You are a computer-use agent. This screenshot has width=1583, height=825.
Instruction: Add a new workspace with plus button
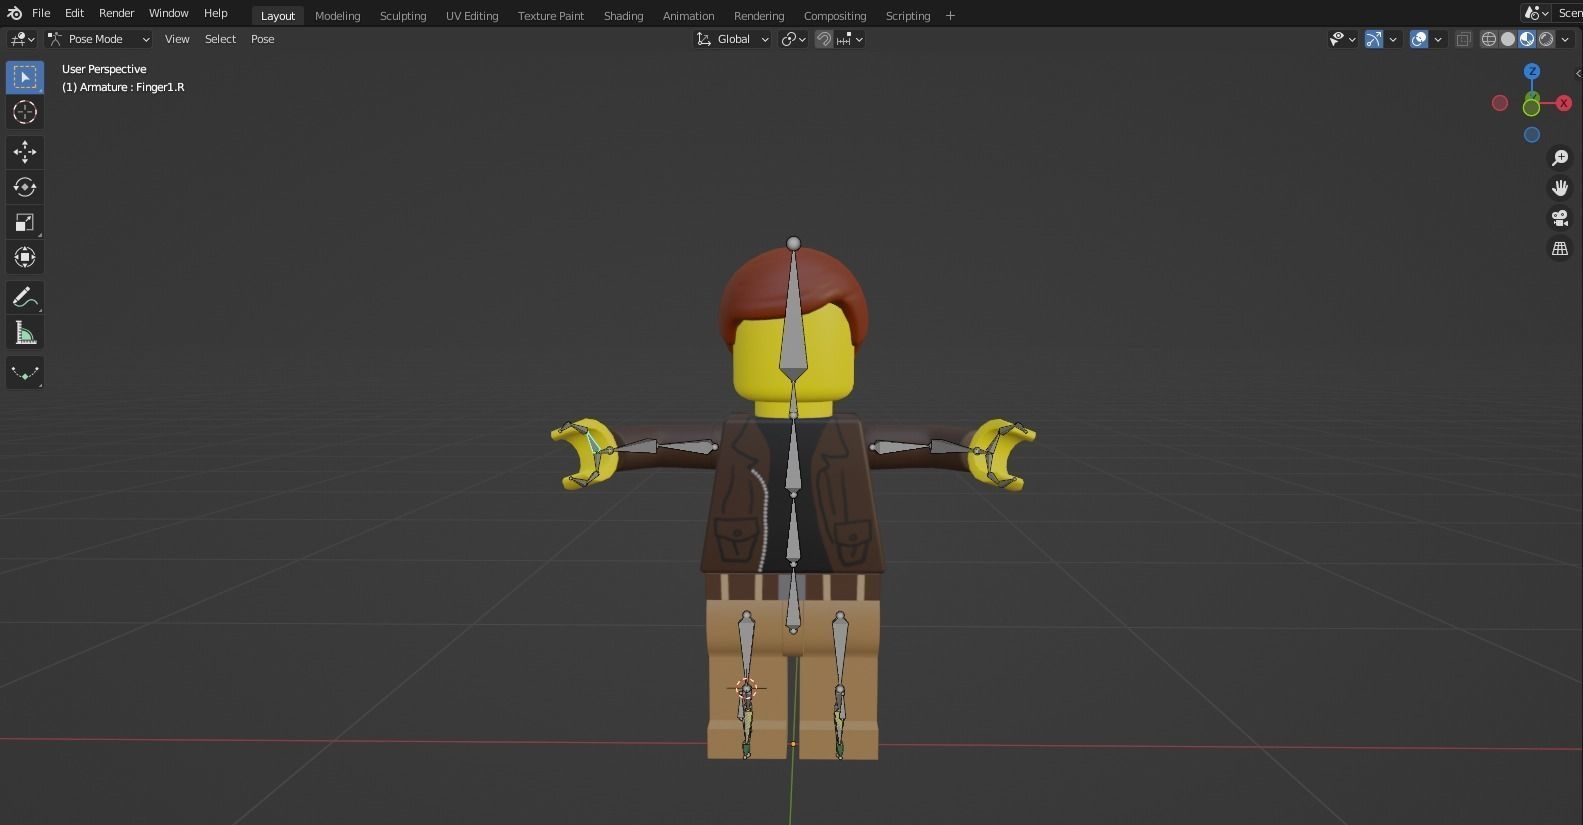[950, 15]
